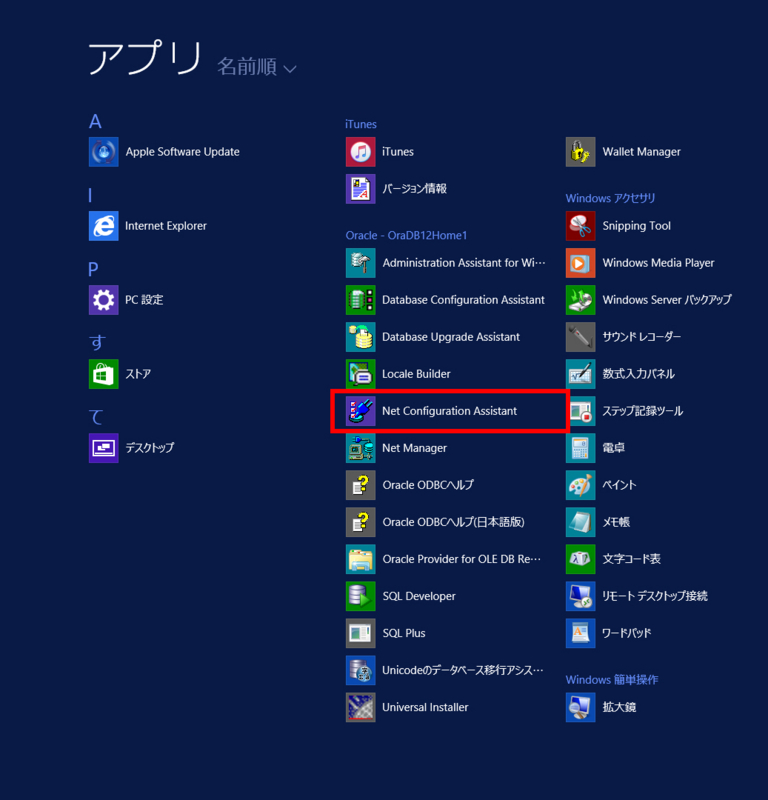
Task: Open the Unicodeのデータベース移行アシスタント icon
Action: click(x=360, y=670)
